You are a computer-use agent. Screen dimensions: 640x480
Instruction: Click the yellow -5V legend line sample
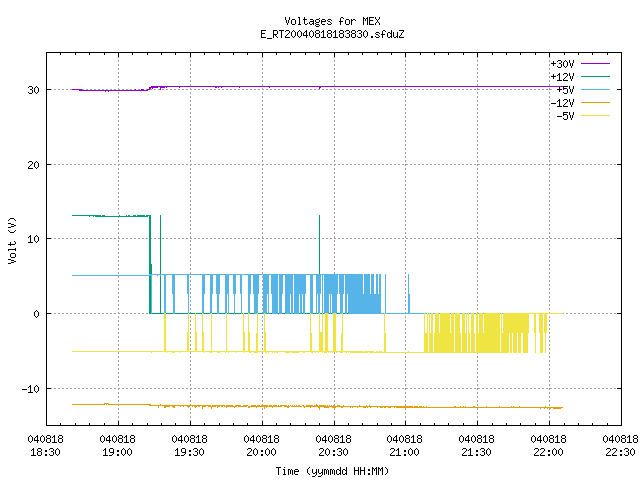click(x=595, y=116)
